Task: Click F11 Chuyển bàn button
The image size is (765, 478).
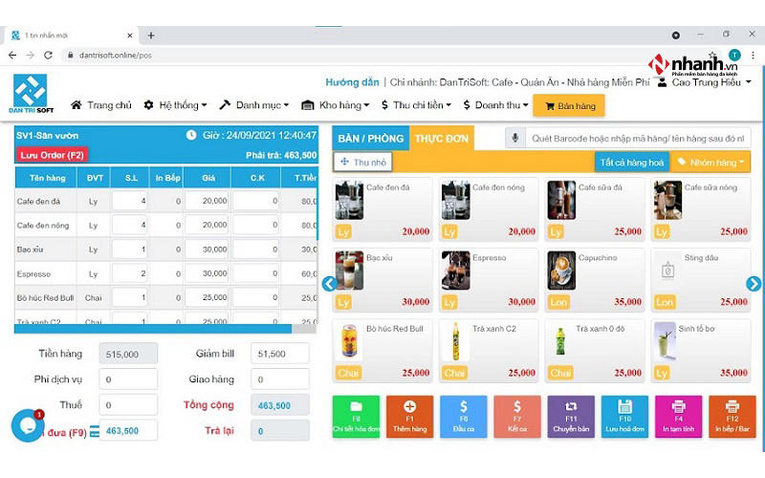Action: [571, 417]
